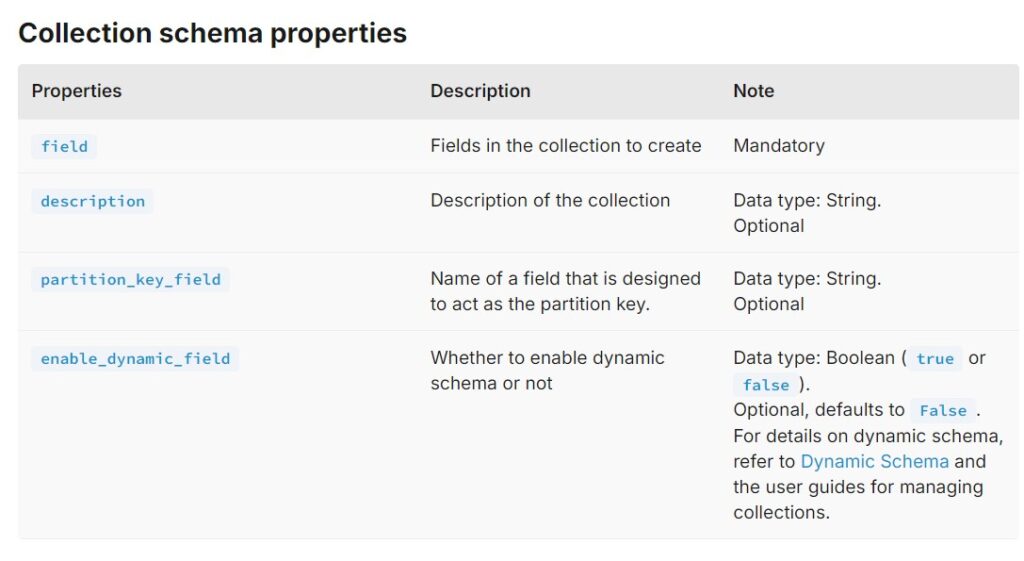The image size is (1024, 561).
Task: Select the enable_dynamic_field code tag
Action: point(135,358)
